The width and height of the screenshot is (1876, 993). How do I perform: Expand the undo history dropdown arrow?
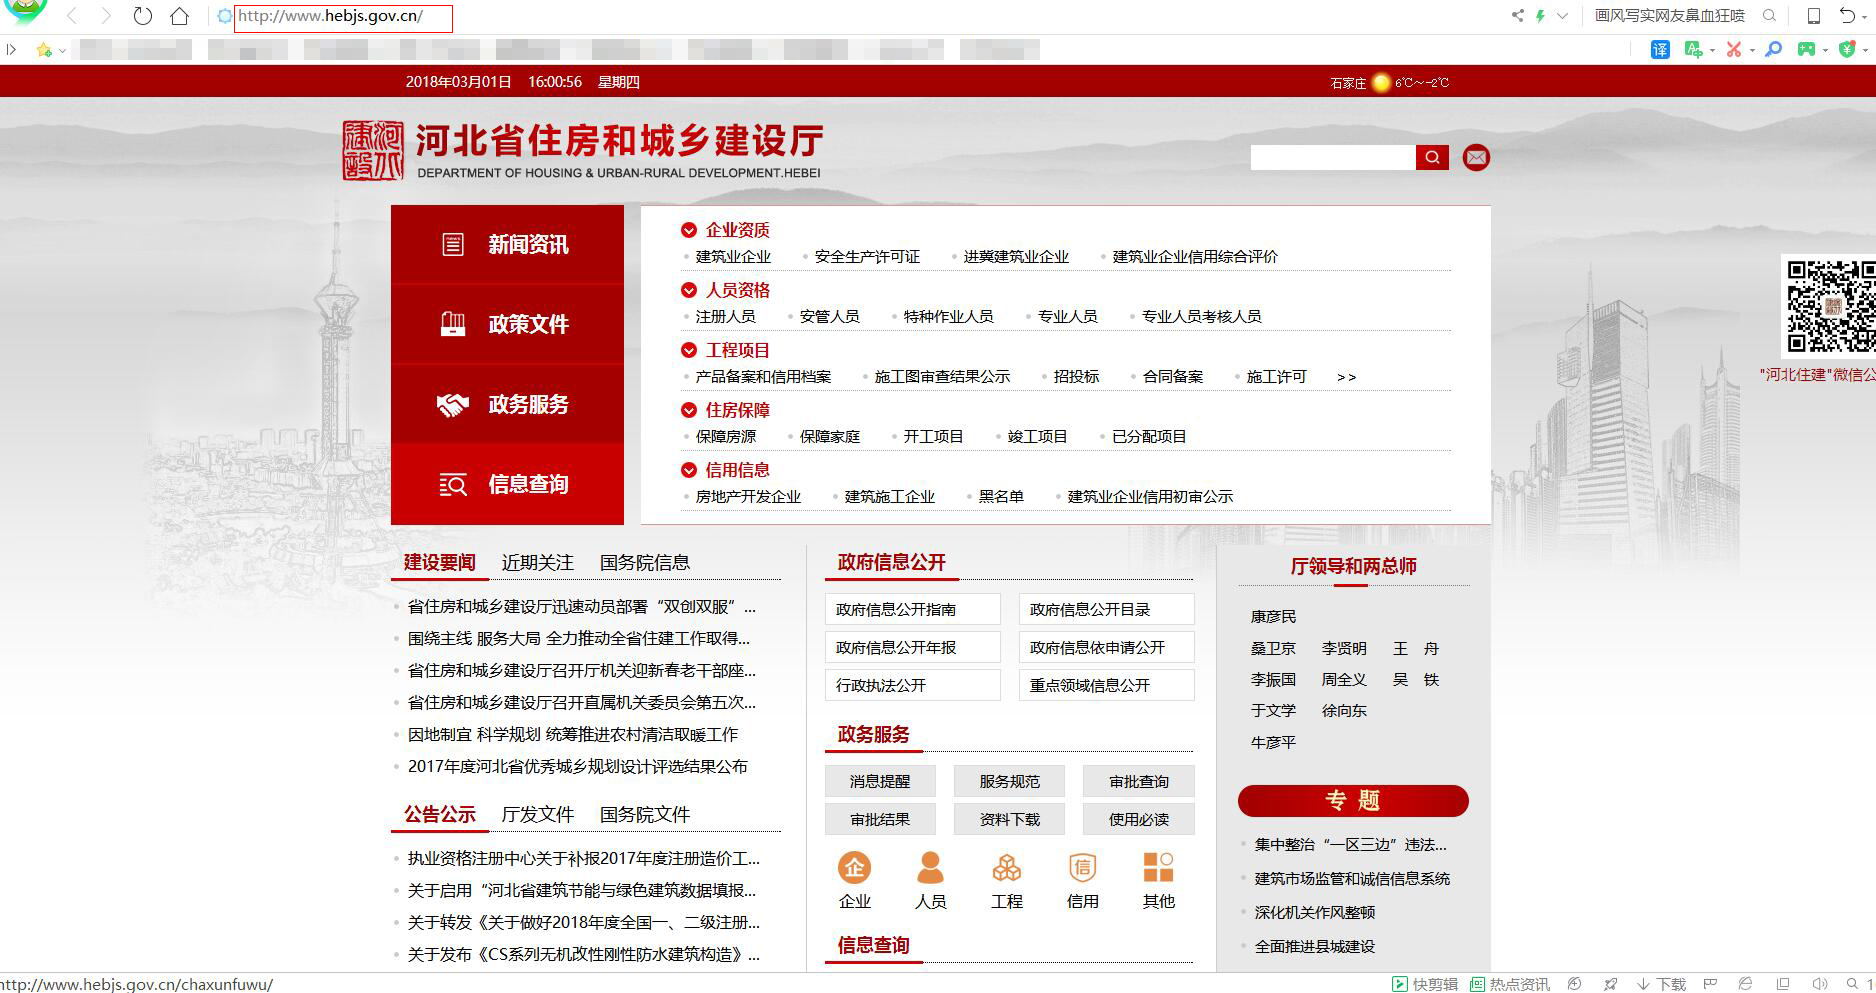(x=1863, y=17)
